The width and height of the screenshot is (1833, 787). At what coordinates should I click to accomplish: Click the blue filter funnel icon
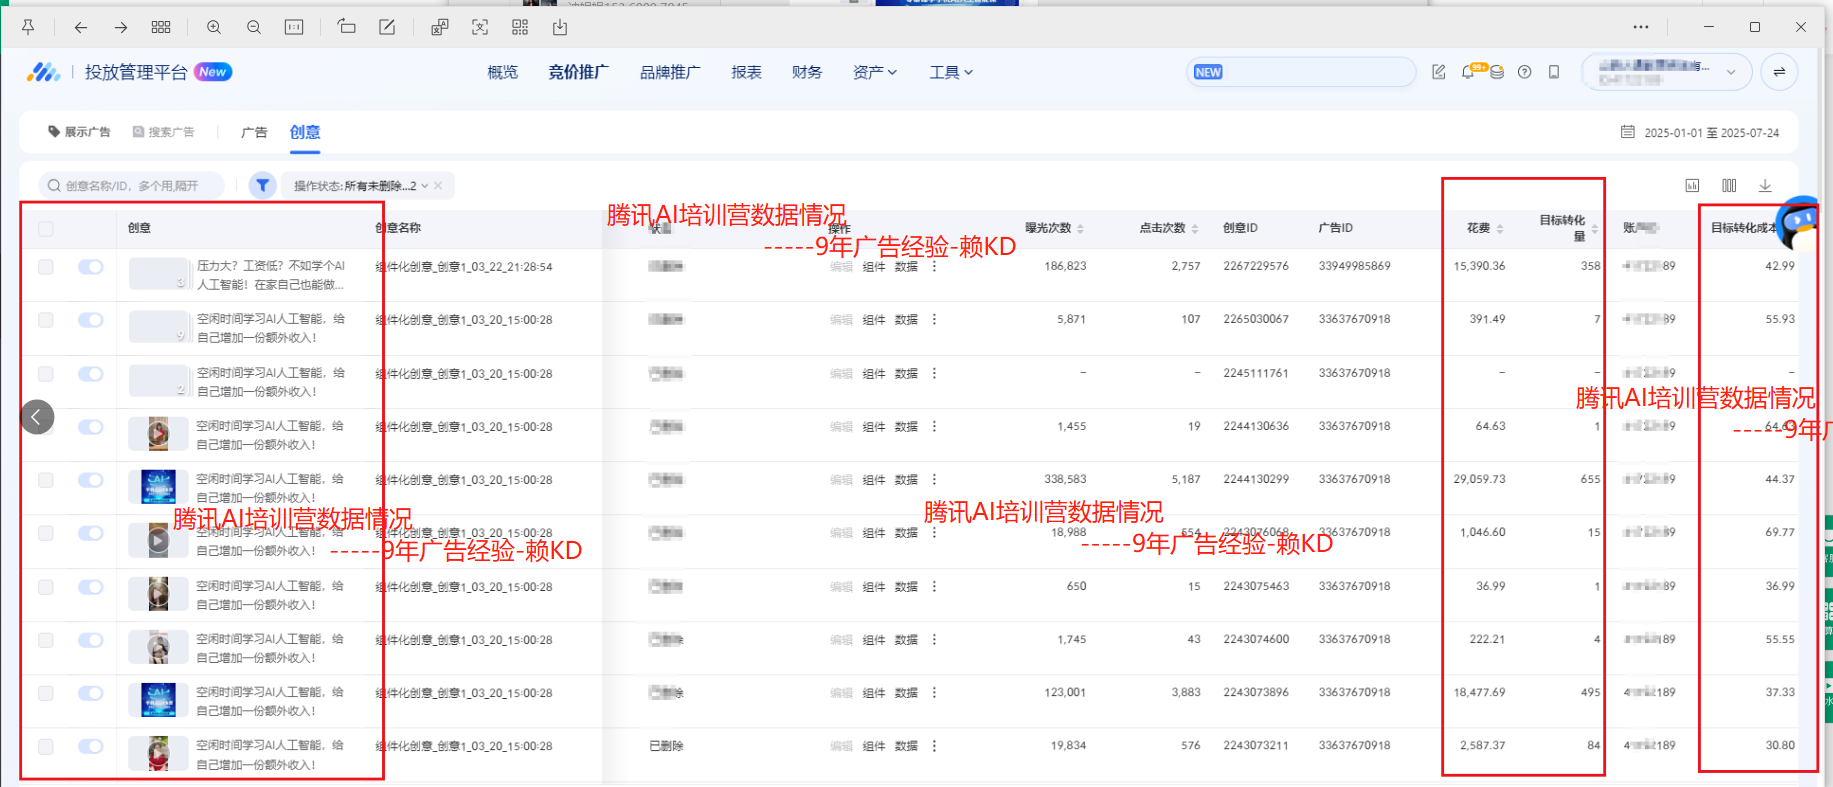(263, 185)
